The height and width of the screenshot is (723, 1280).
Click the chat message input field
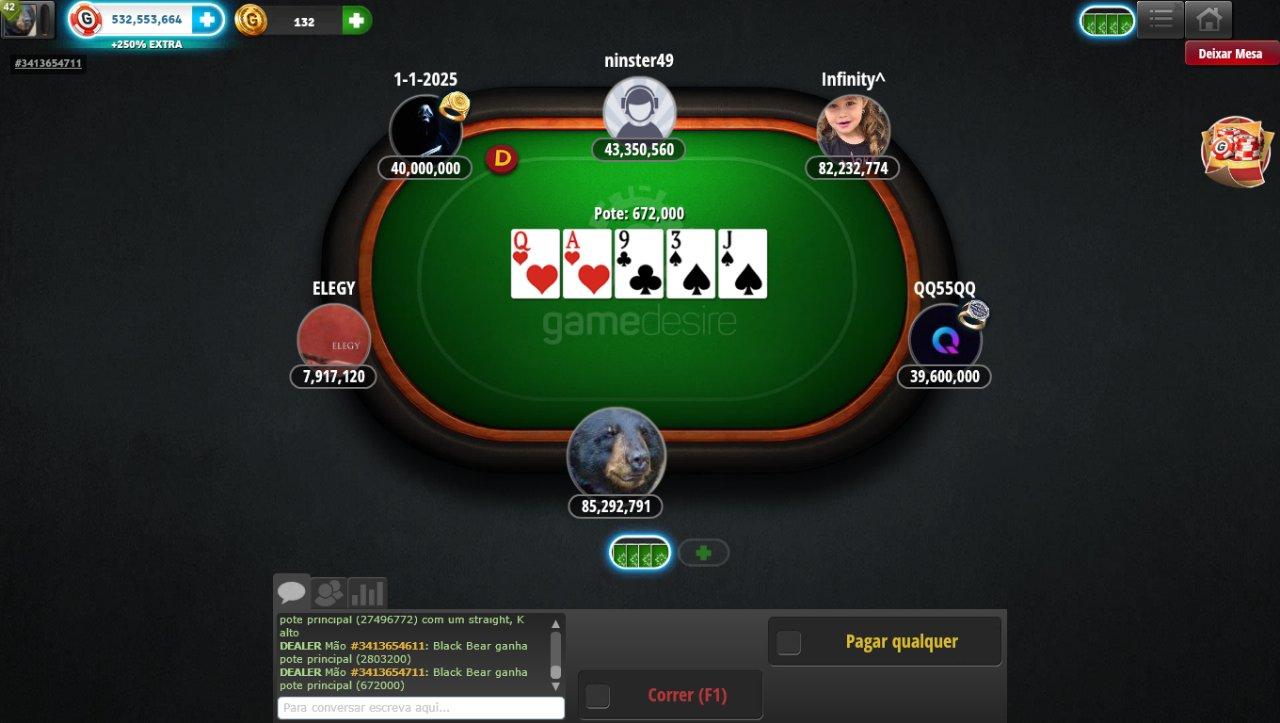421,708
